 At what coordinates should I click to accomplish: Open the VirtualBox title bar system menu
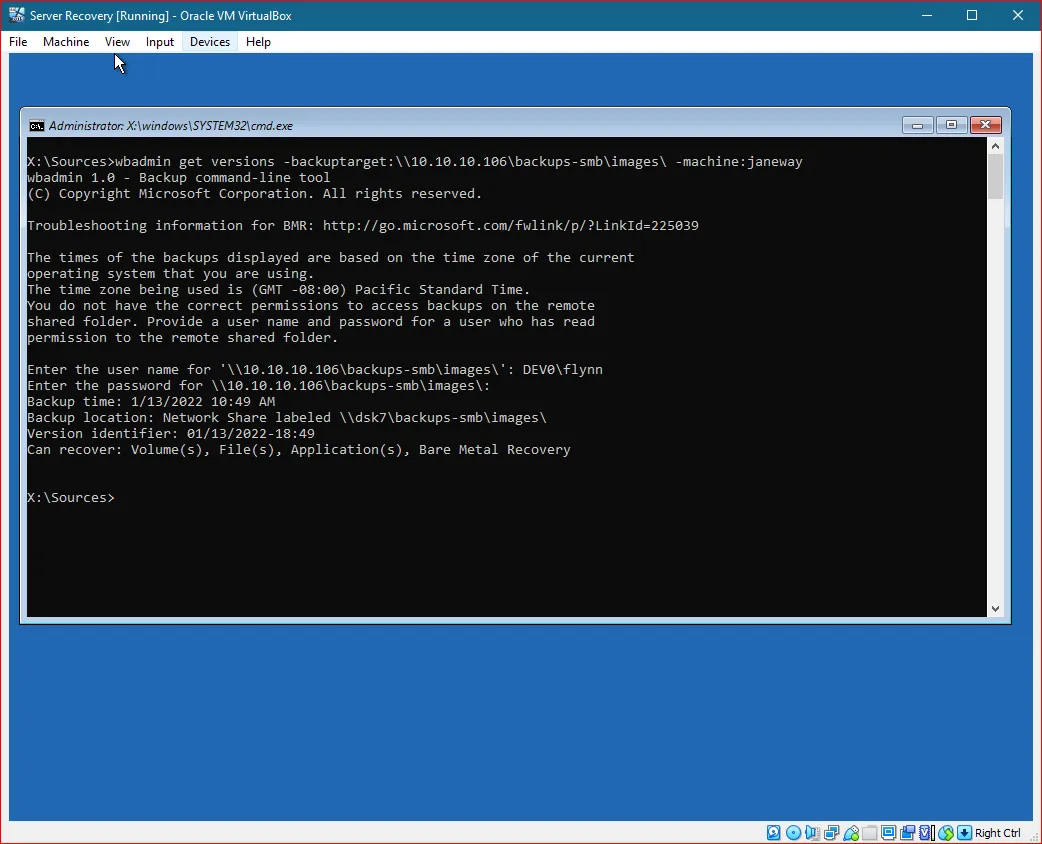pyautogui.click(x=16, y=15)
